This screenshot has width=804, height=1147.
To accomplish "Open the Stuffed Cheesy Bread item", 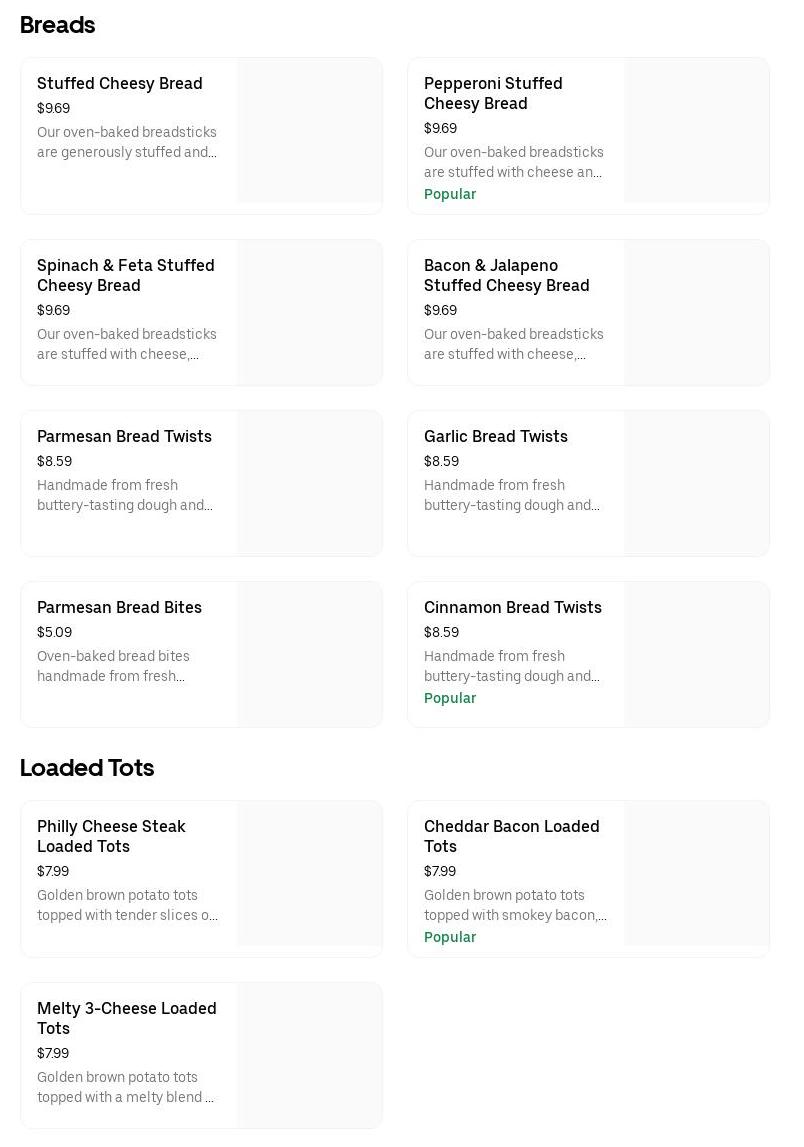I will (120, 84).
